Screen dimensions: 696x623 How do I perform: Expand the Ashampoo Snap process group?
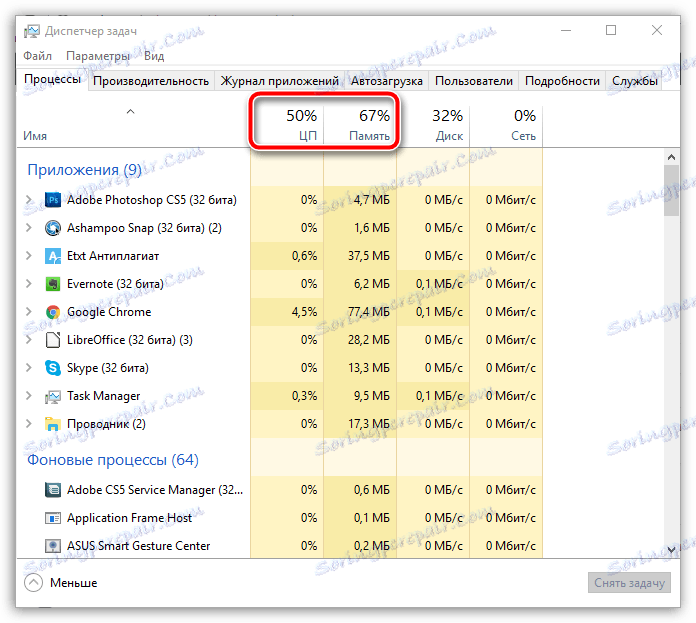[x=29, y=228]
